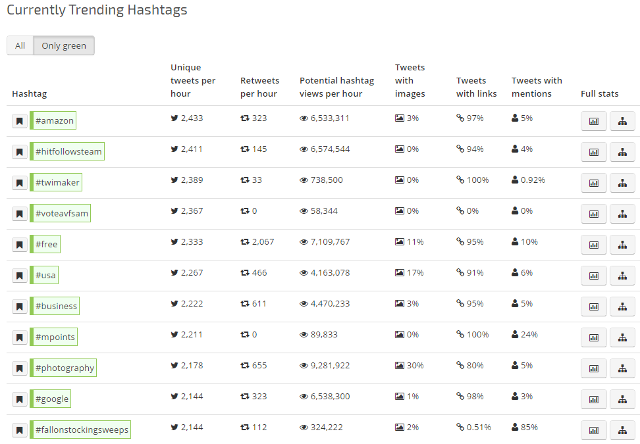Switch filter to All hashtags
Image resolution: width=640 pixels, height=444 pixels.
click(x=20, y=45)
